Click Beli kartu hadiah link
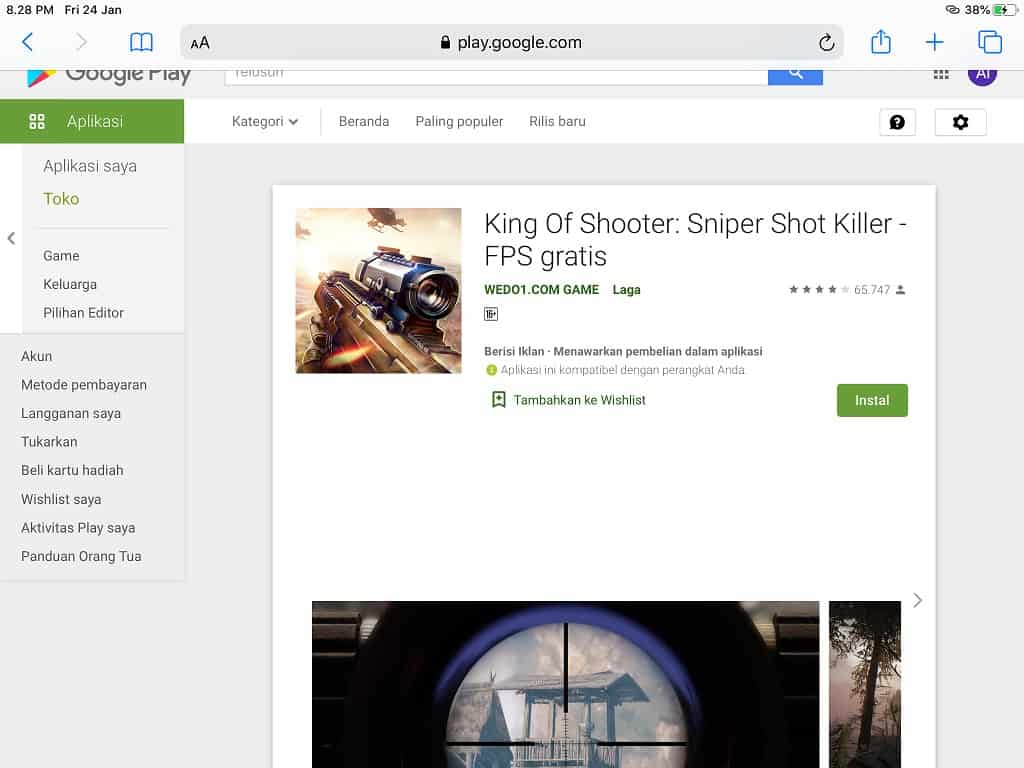 coord(72,470)
